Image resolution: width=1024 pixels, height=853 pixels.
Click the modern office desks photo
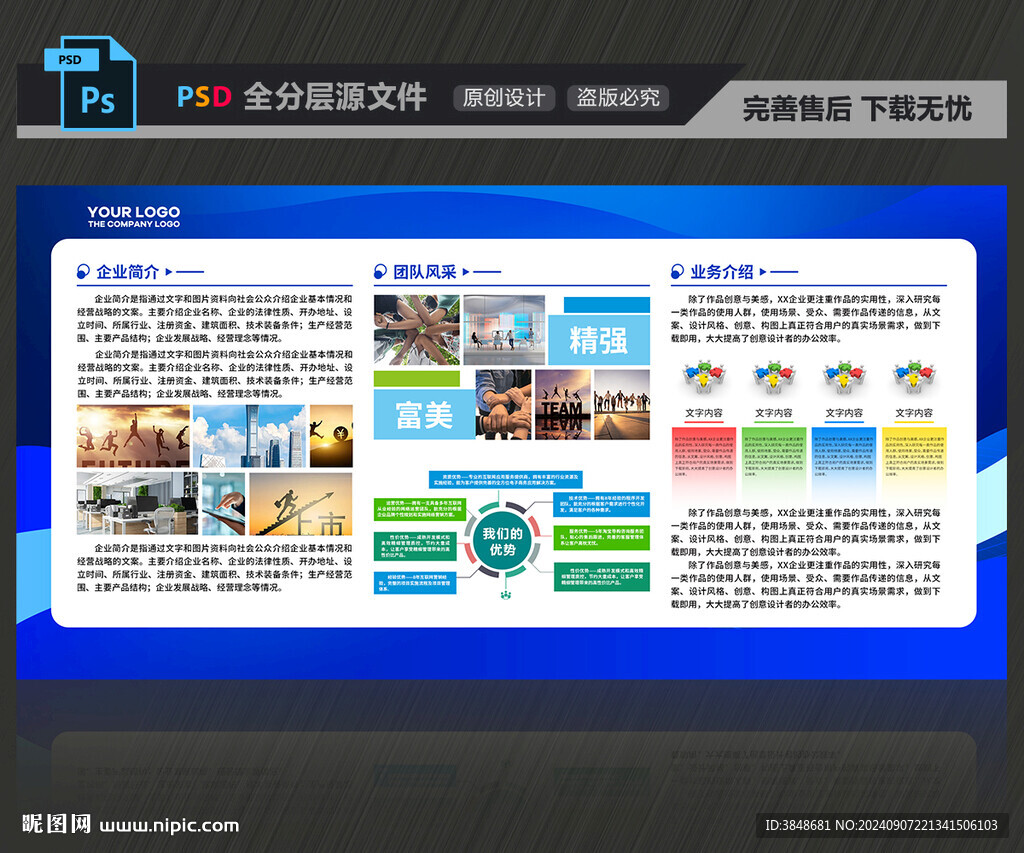137,504
